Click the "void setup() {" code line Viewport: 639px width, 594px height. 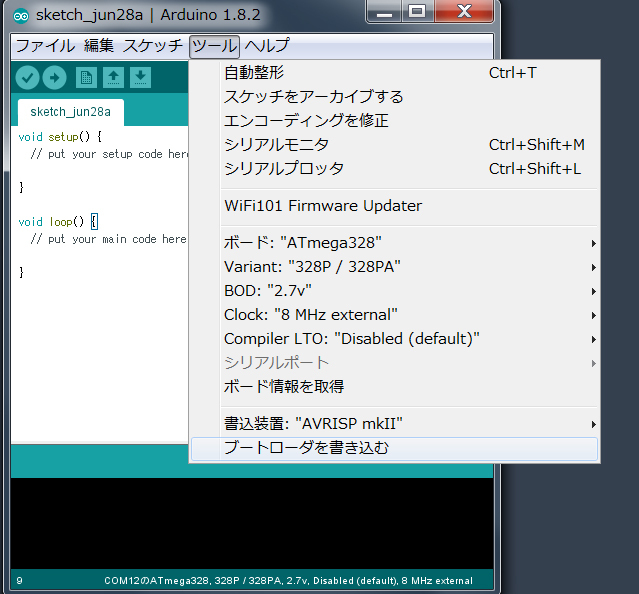(60, 137)
